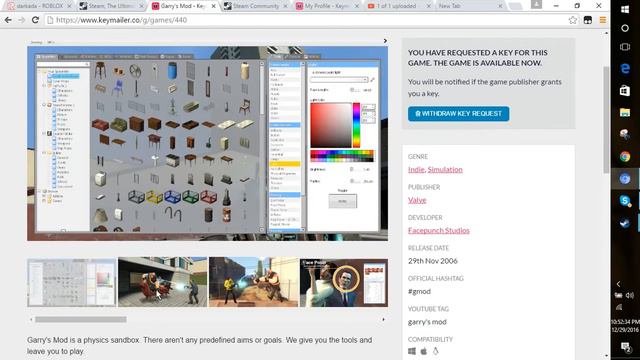Click the forward navigation arrow

point(21,20)
